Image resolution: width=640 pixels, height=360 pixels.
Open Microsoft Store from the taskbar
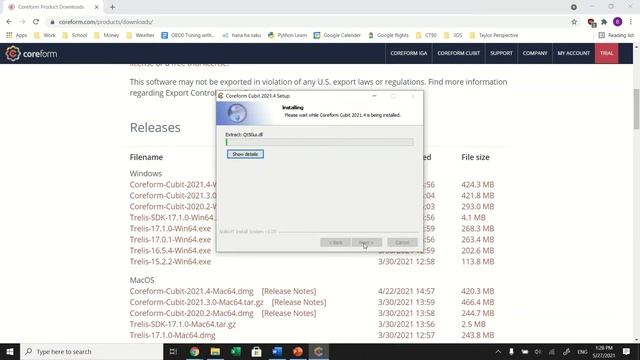[x=256, y=351]
